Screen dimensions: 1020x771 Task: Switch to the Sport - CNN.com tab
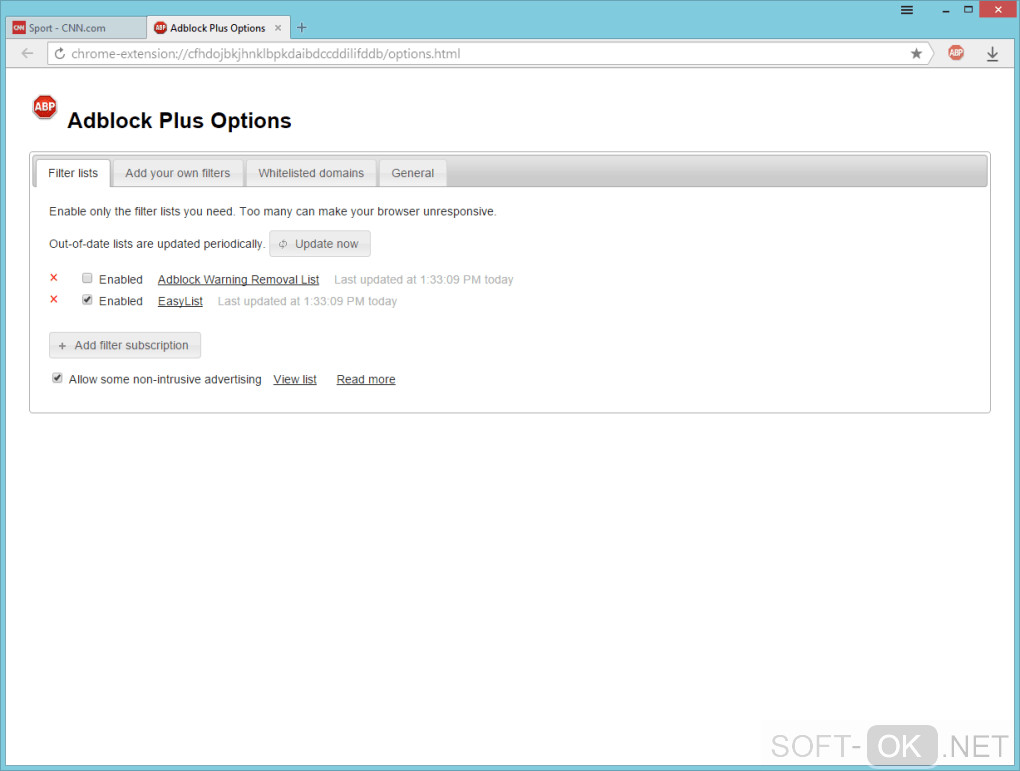(x=75, y=28)
